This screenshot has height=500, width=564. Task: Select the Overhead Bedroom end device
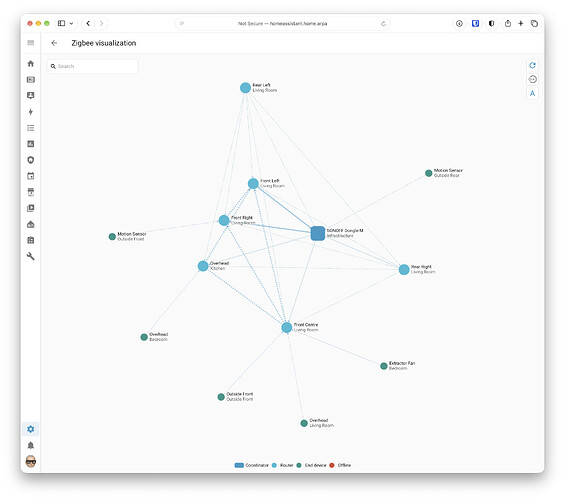[144, 337]
